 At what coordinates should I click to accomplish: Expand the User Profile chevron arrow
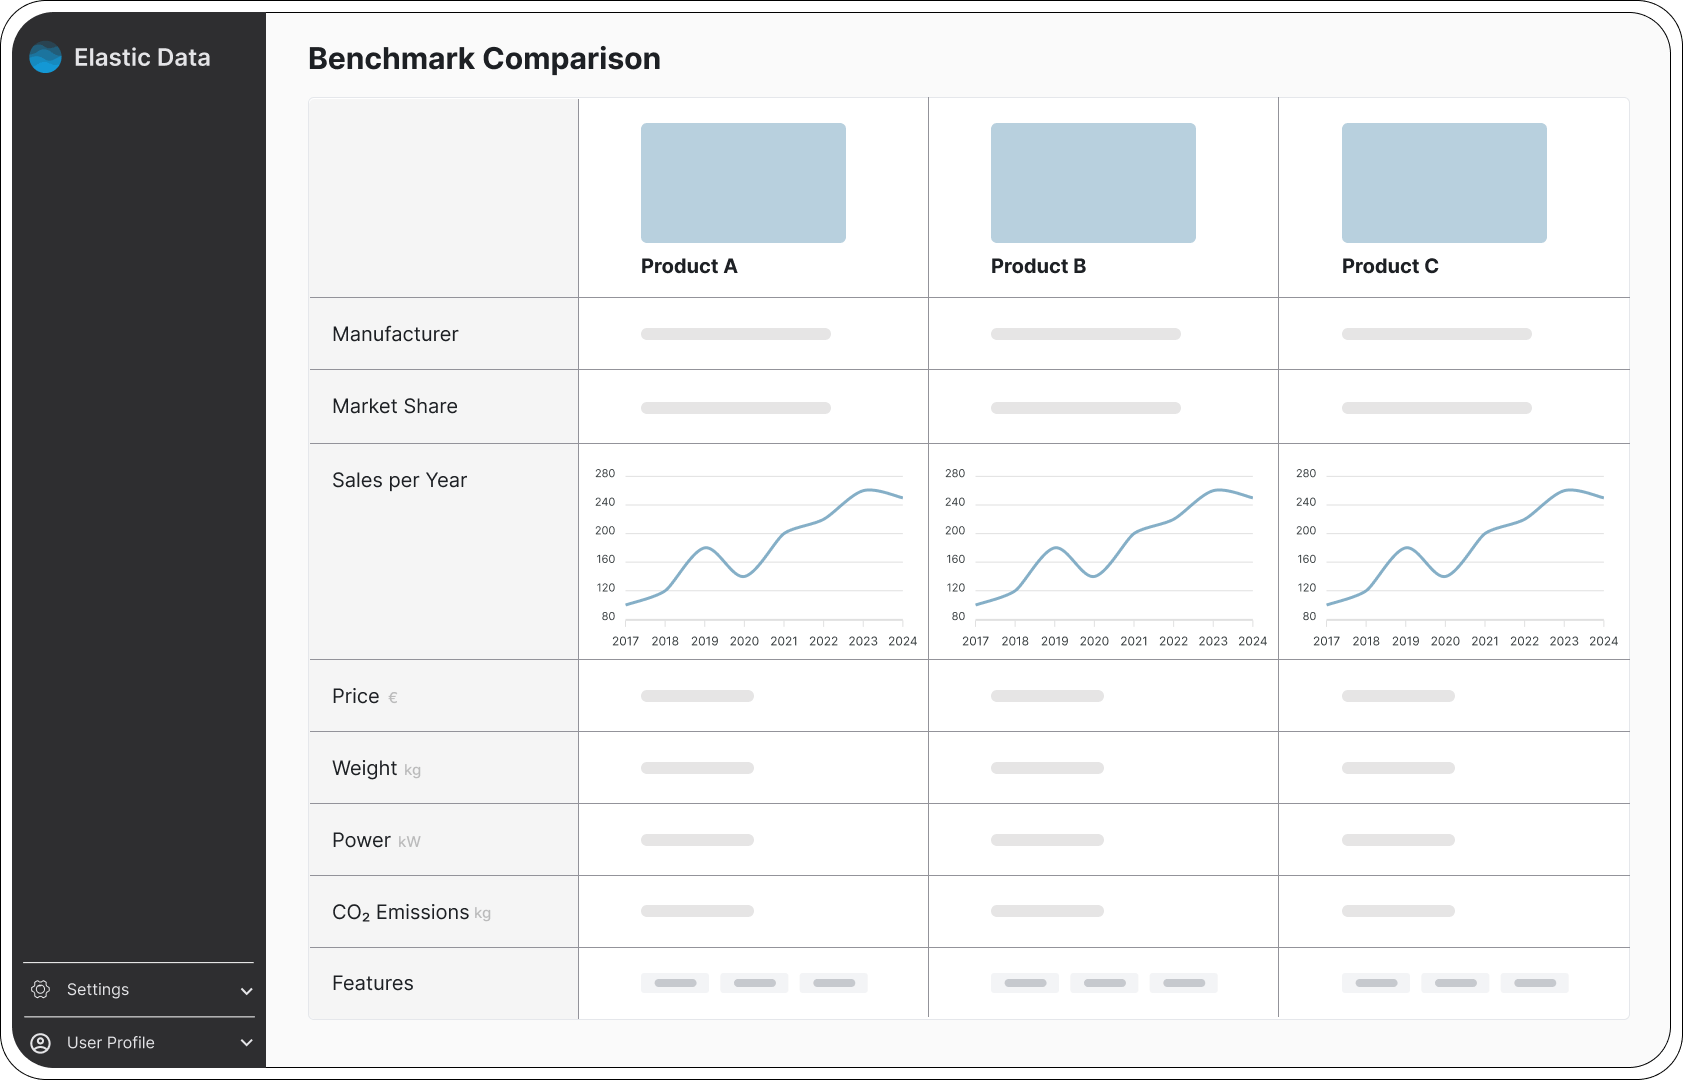click(x=246, y=1043)
